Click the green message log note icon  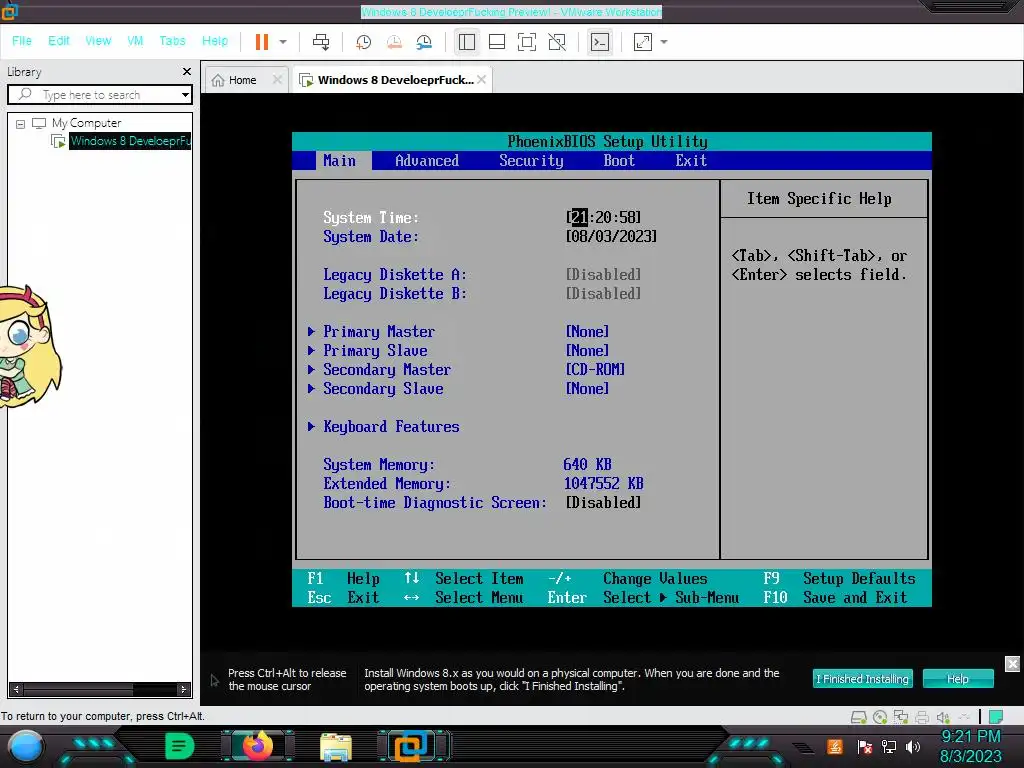click(x=996, y=717)
